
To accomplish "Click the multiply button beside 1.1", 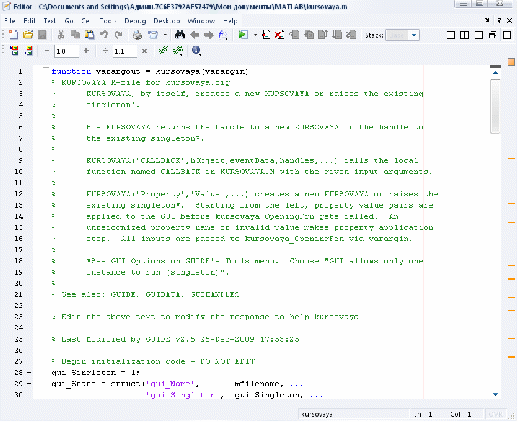I will [x=144, y=51].
